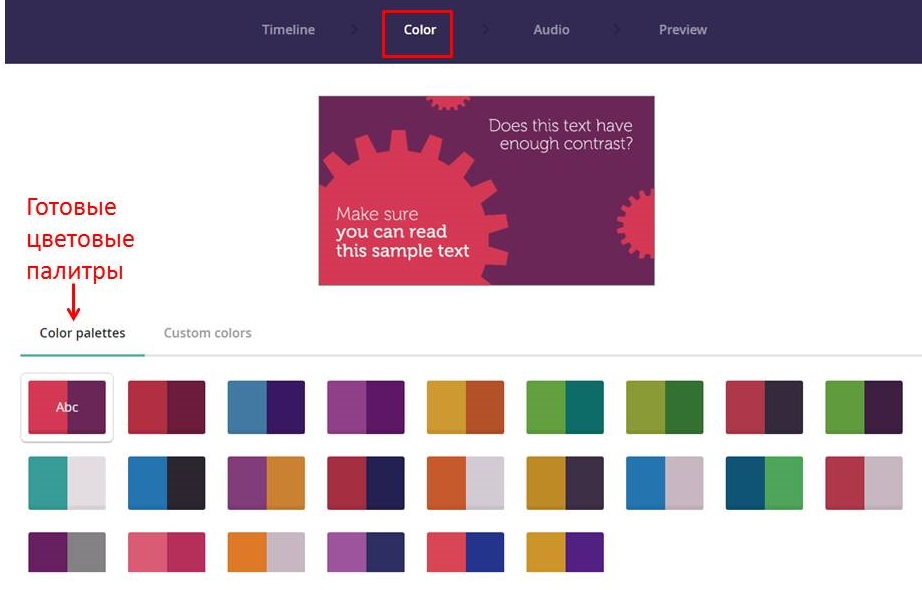Pick the purple and orange palette
The width and height of the screenshot is (922, 590).
(x=266, y=483)
